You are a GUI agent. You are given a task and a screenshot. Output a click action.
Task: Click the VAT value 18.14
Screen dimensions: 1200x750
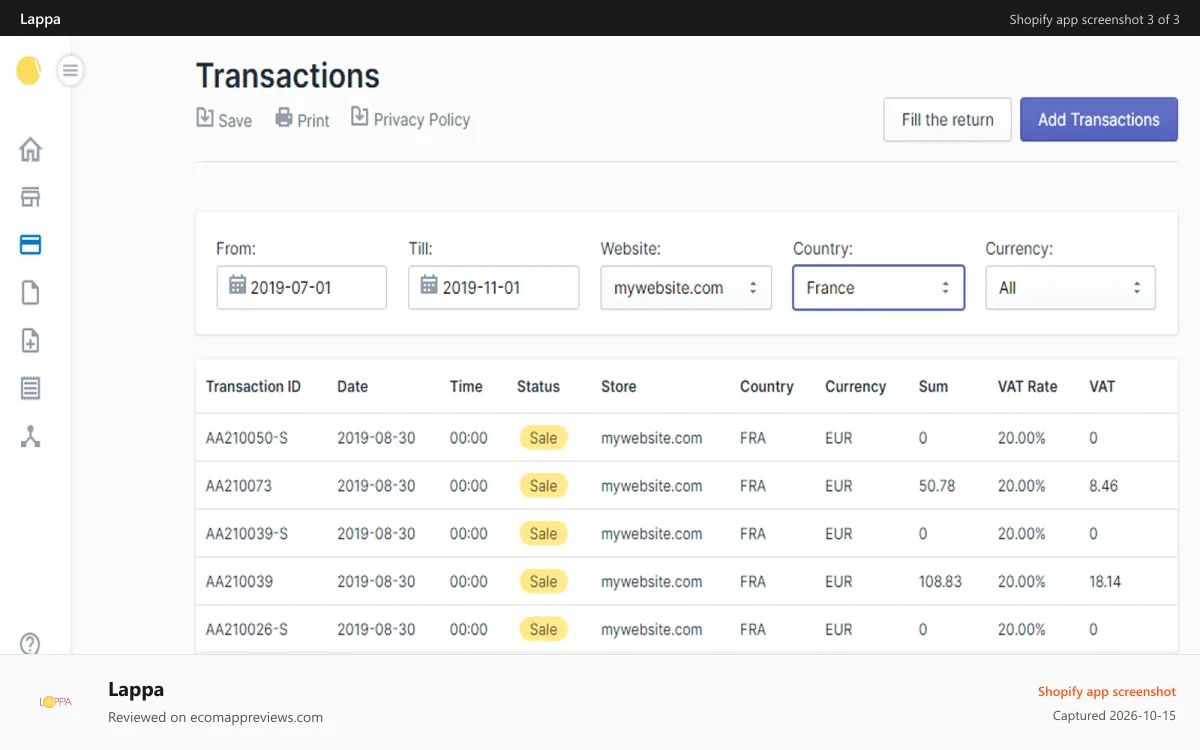click(x=1105, y=582)
